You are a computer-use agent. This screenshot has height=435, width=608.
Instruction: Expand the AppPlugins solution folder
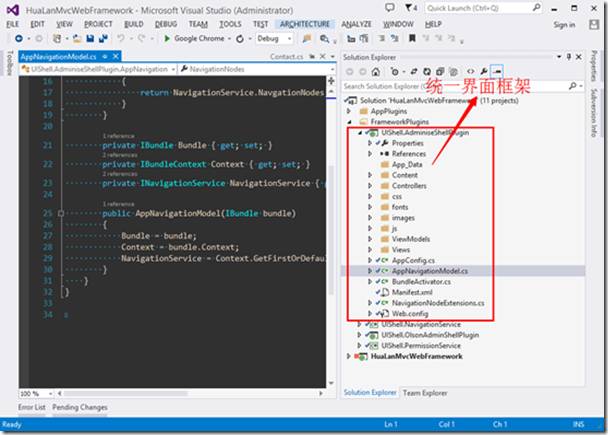coord(349,111)
